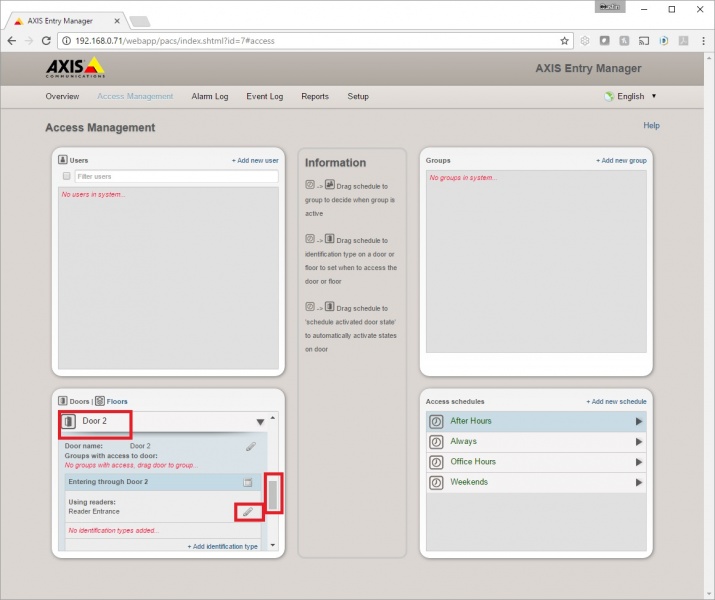
Task: Toggle the select all users checkbox
Action: (x=67, y=176)
